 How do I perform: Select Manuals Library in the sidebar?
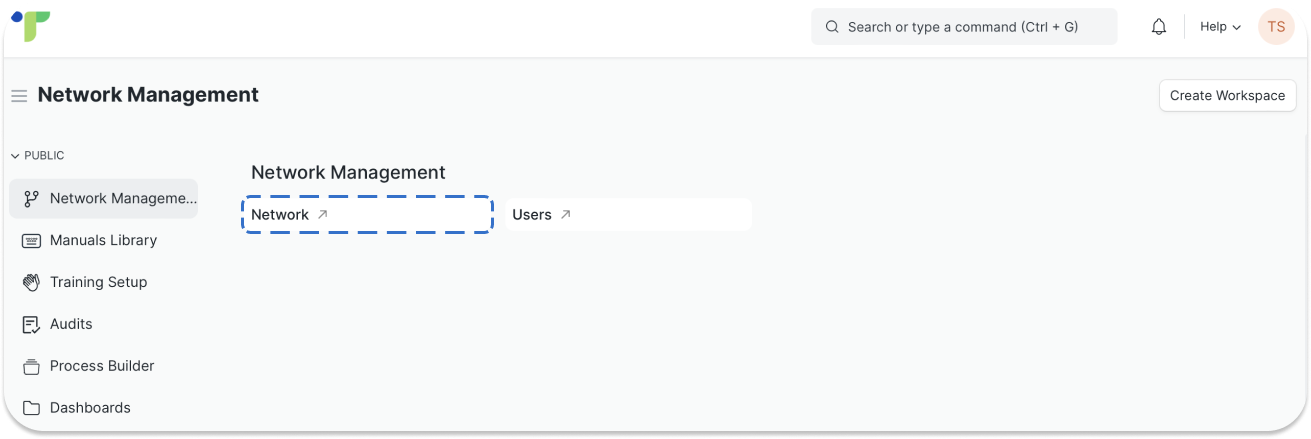tap(103, 240)
